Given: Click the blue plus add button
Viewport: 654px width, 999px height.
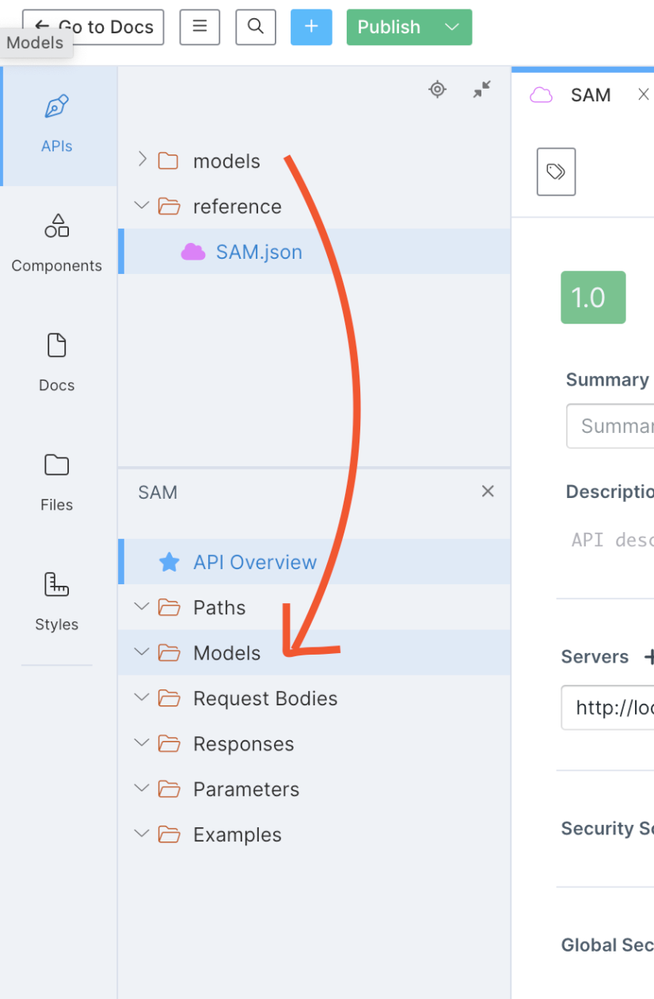Looking at the screenshot, I should click(311, 27).
